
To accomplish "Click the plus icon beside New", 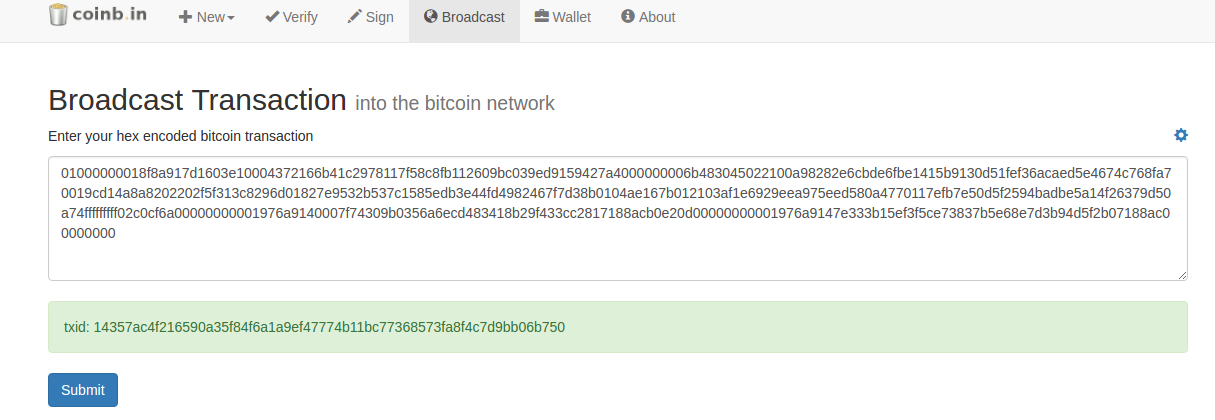I will click(185, 17).
